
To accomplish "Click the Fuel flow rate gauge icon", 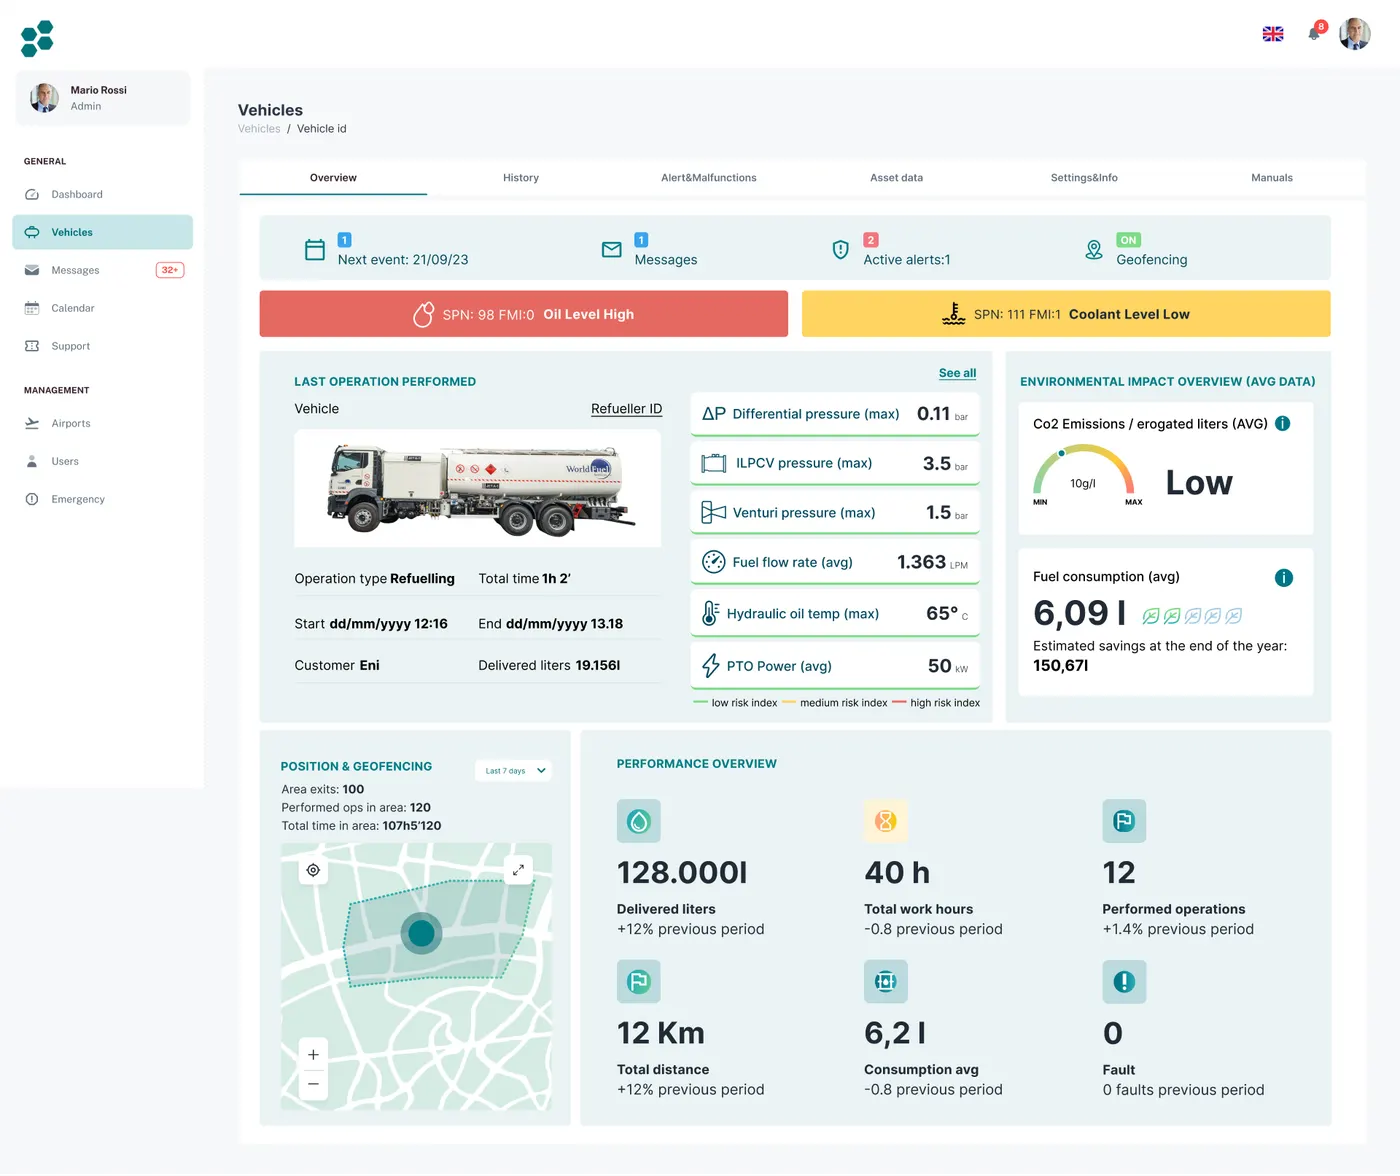I will click(714, 562).
